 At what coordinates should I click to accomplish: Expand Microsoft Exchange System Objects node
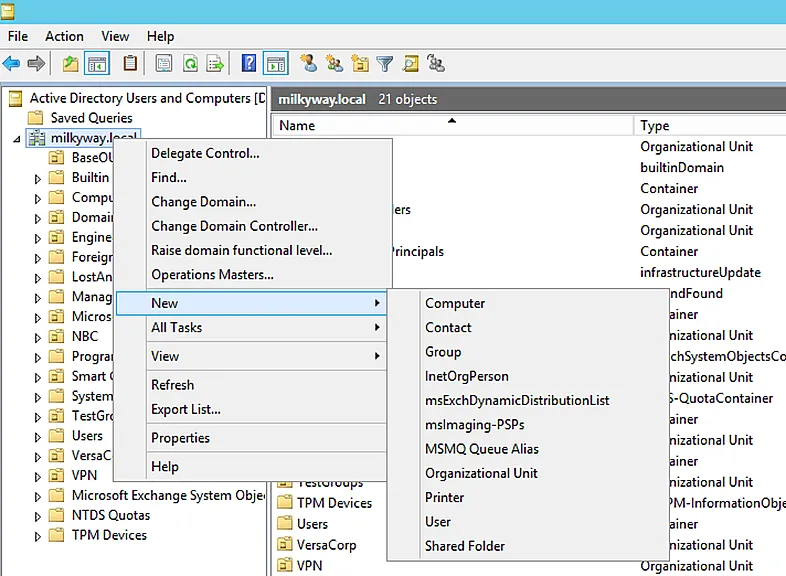click(x=38, y=497)
